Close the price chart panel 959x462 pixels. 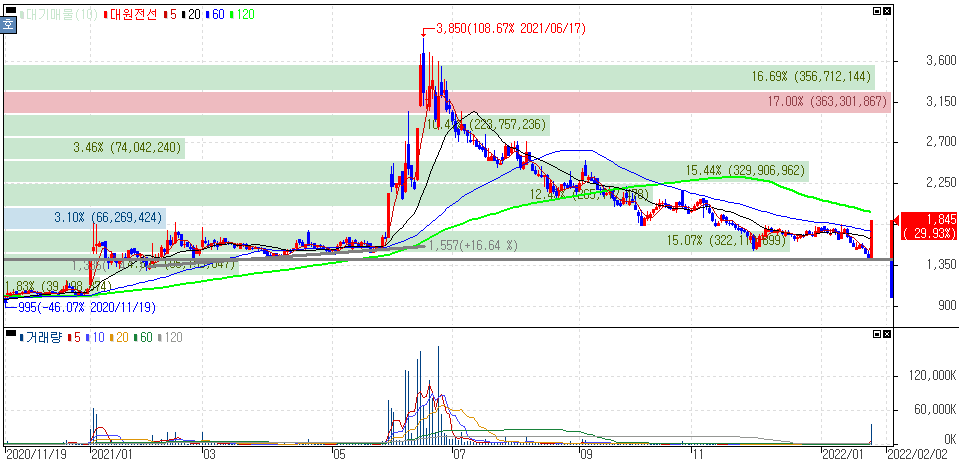click(x=887, y=10)
